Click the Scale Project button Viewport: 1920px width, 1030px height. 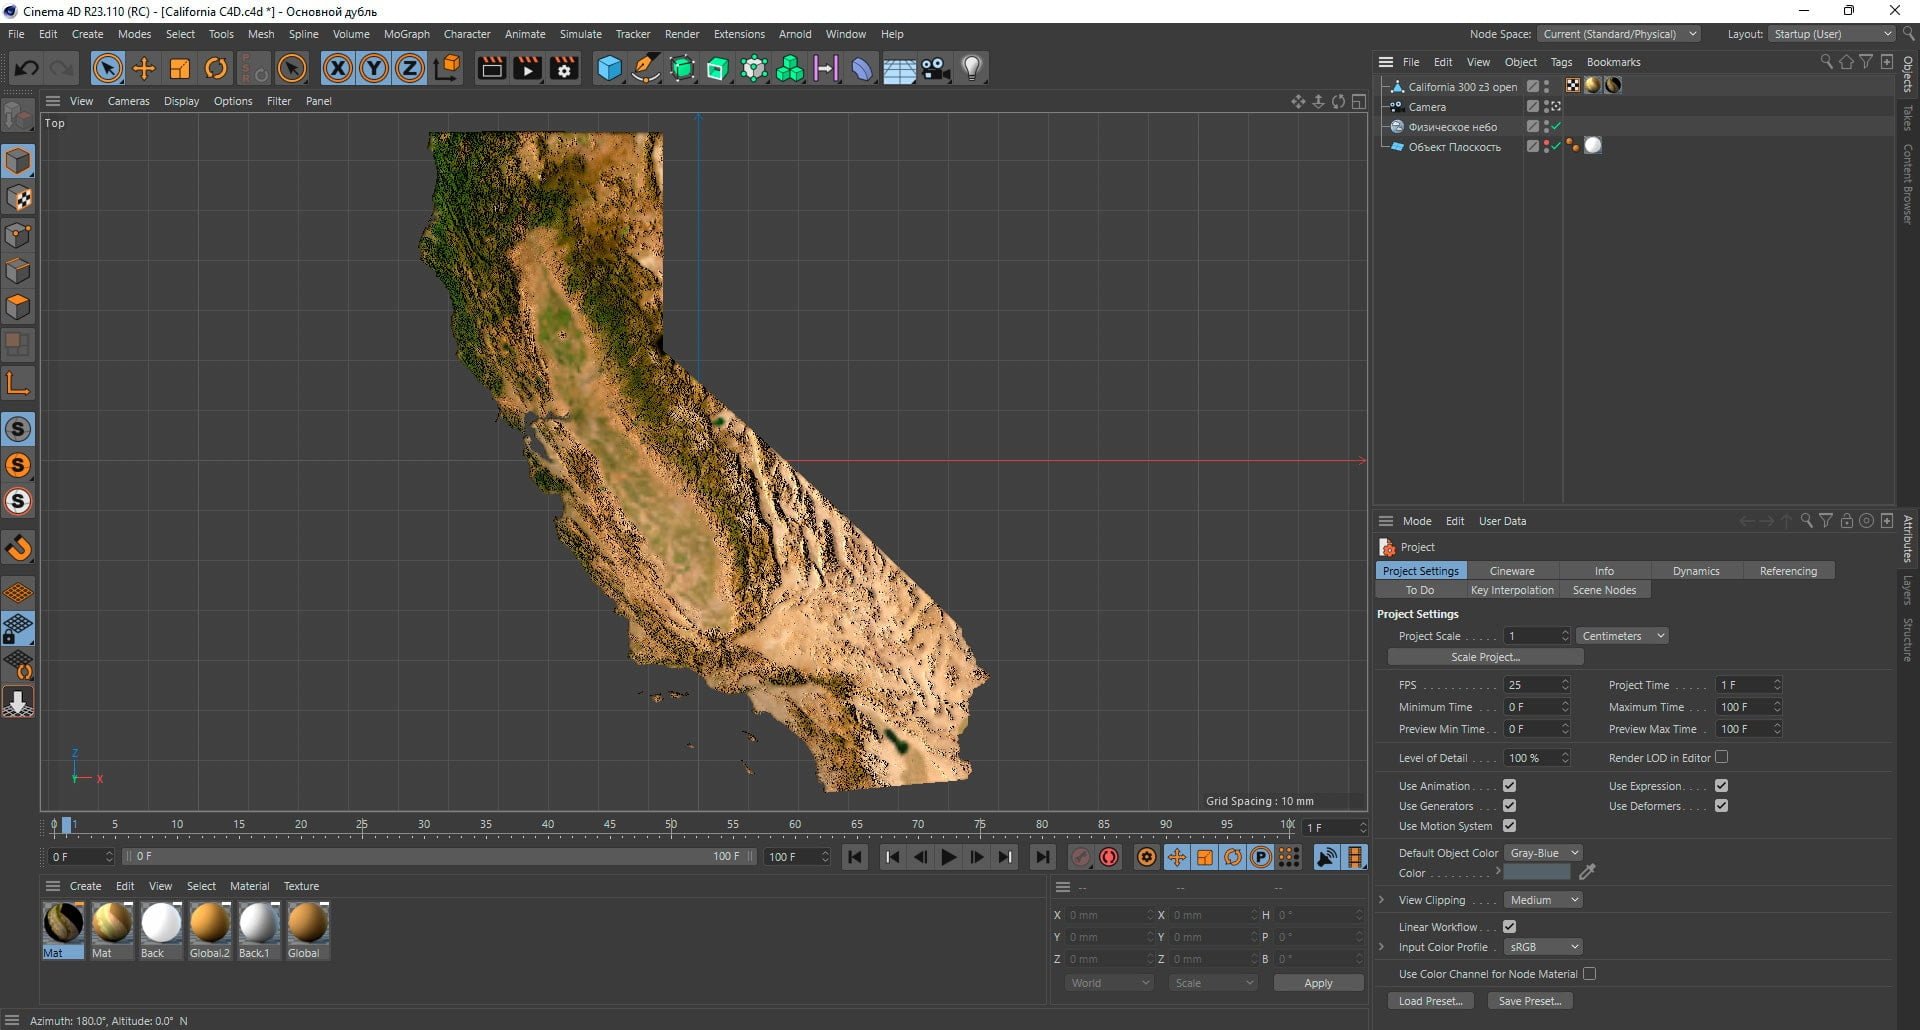click(x=1485, y=657)
